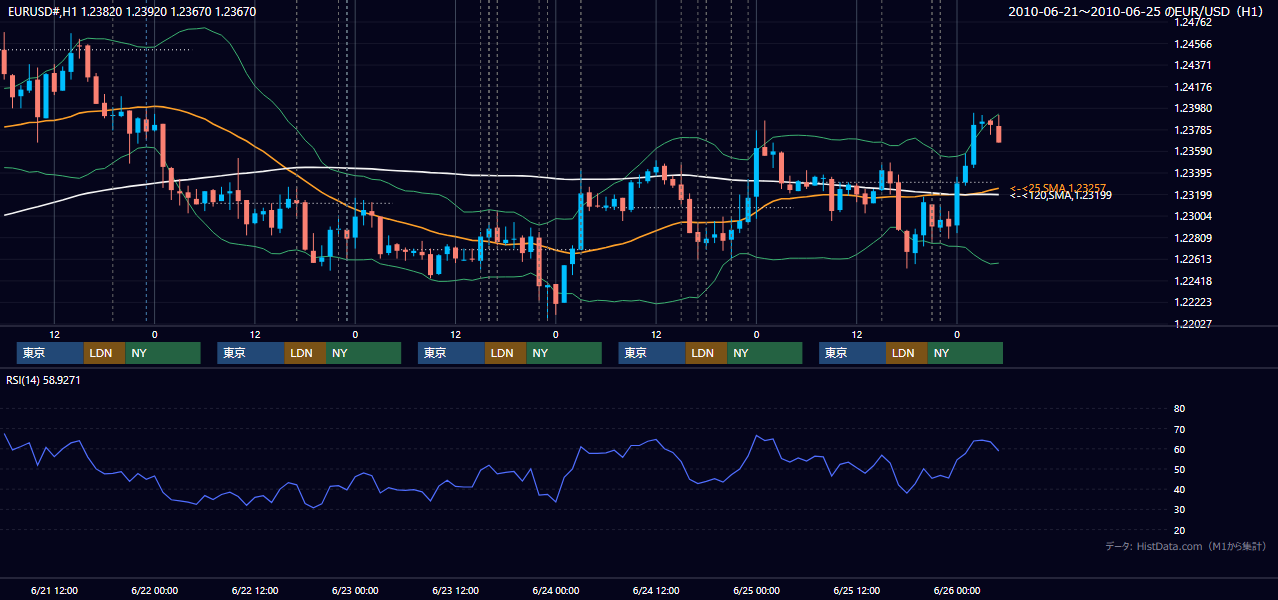
Task: Click the NY session block for the 6/25 session
Action: click(x=965, y=353)
